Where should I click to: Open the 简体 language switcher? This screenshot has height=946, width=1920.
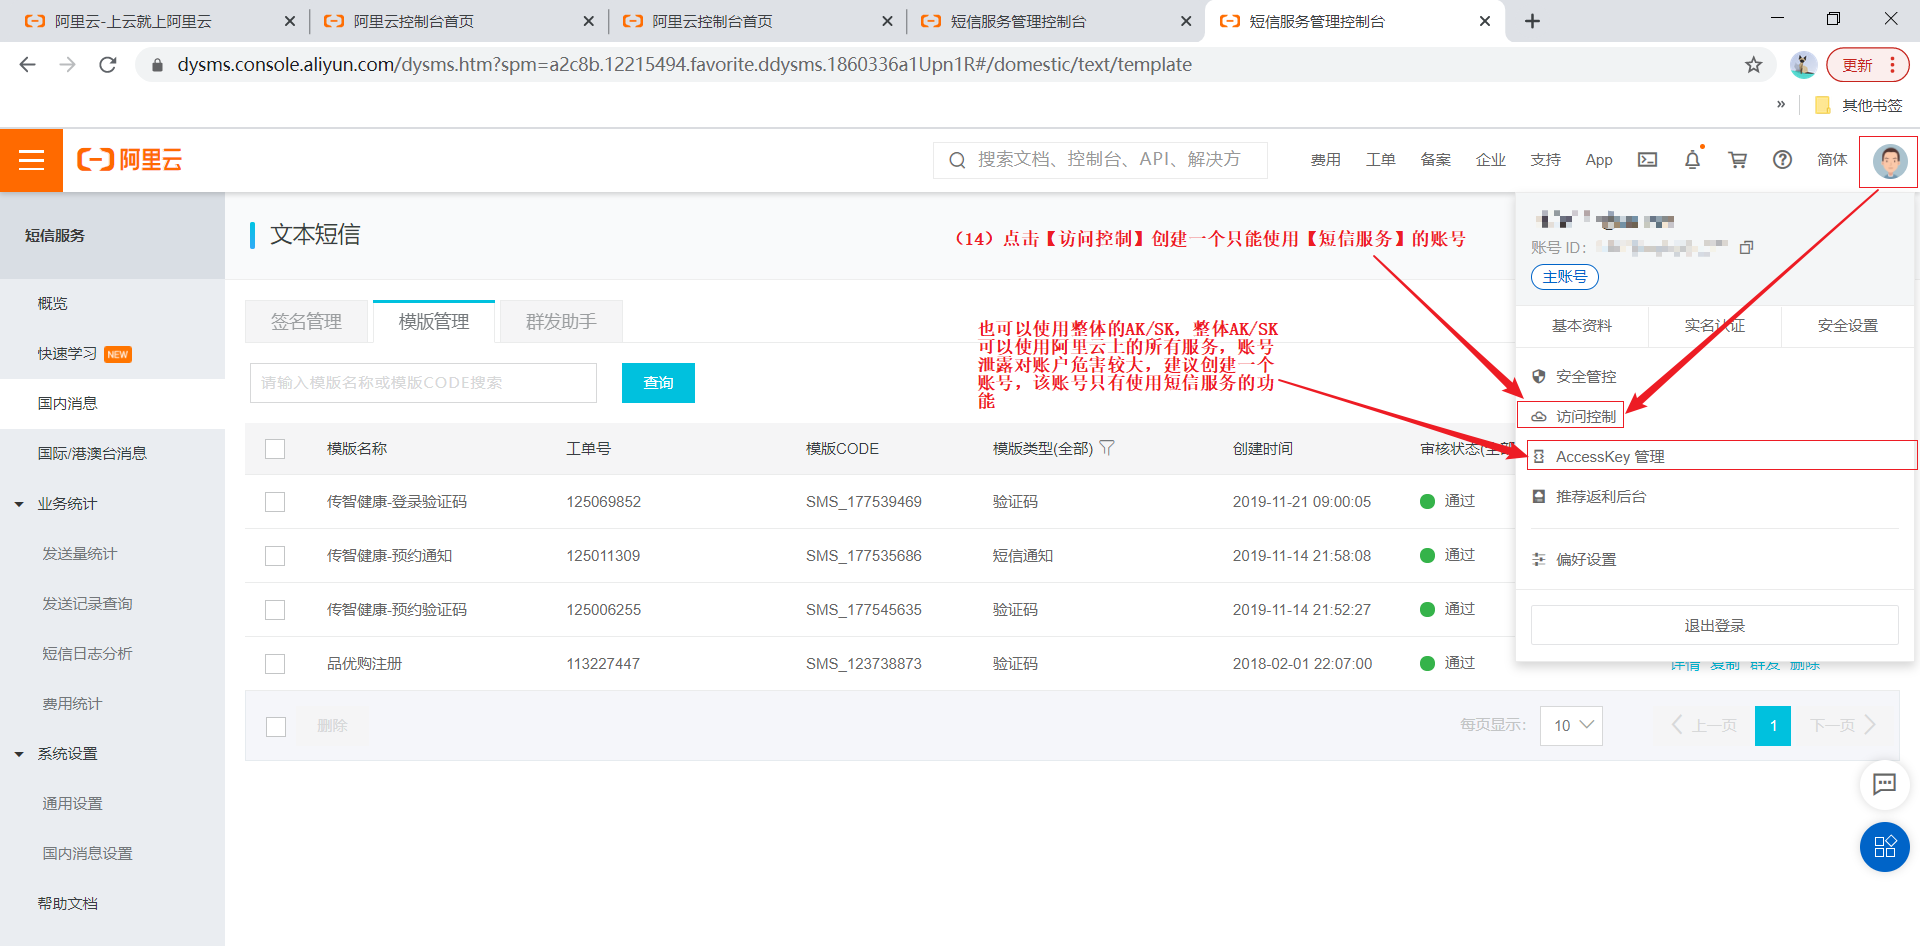pos(1832,160)
